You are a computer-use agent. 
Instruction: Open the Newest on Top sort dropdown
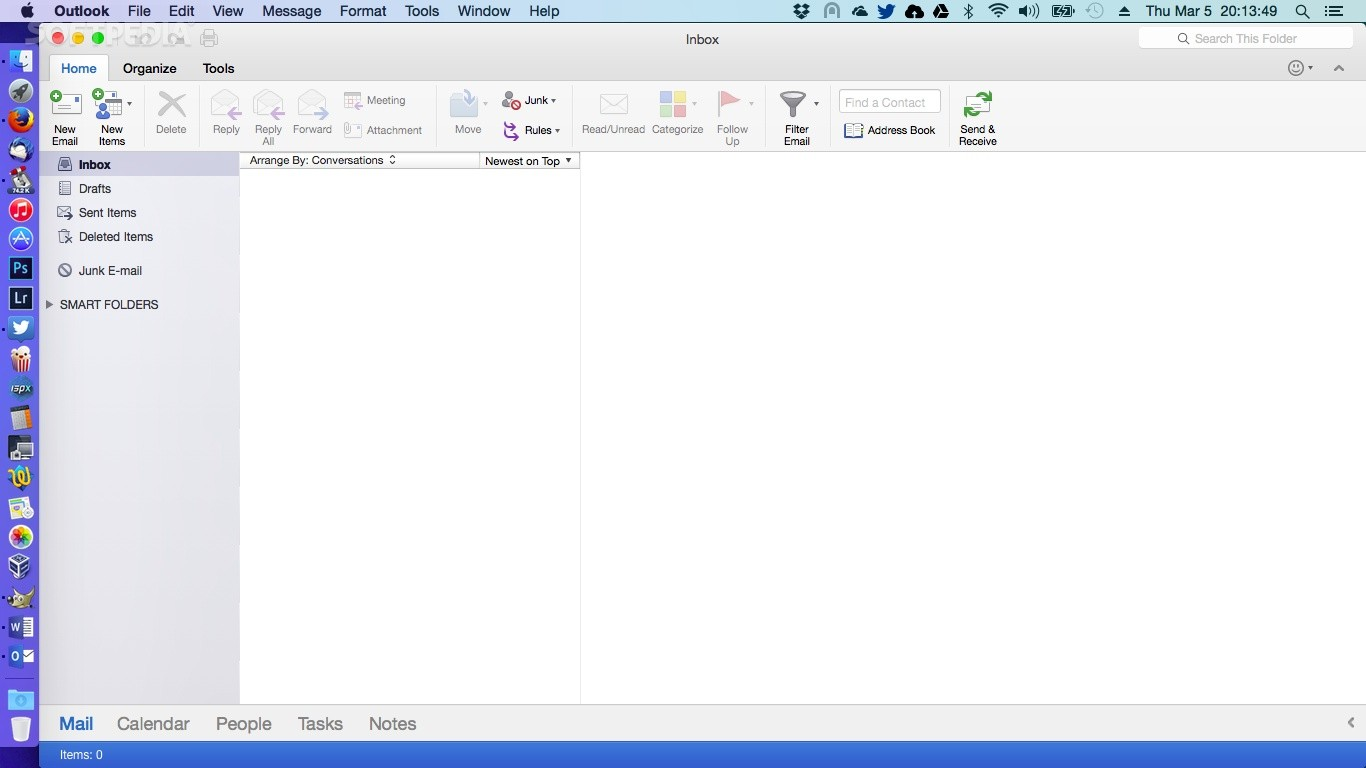[529, 160]
